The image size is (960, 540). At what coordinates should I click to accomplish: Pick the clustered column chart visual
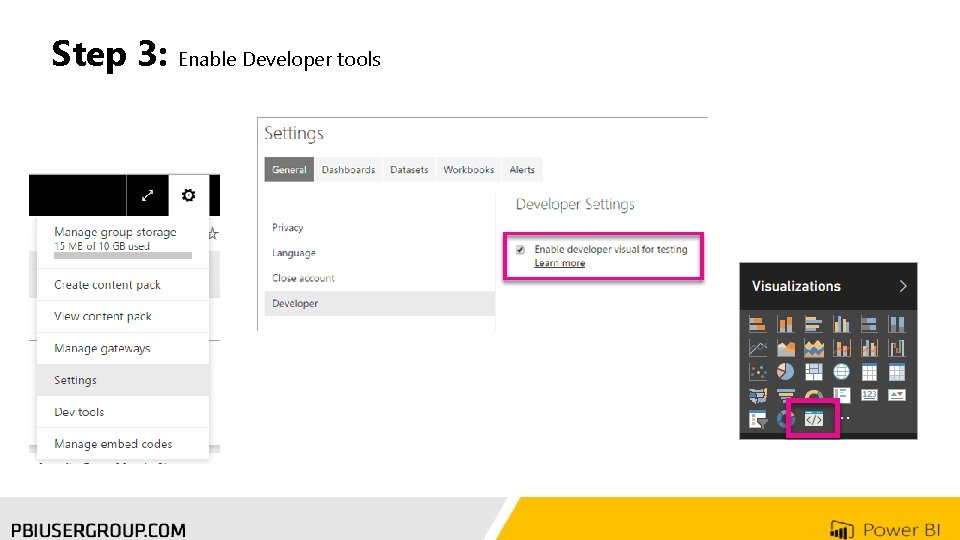click(841, 324)
